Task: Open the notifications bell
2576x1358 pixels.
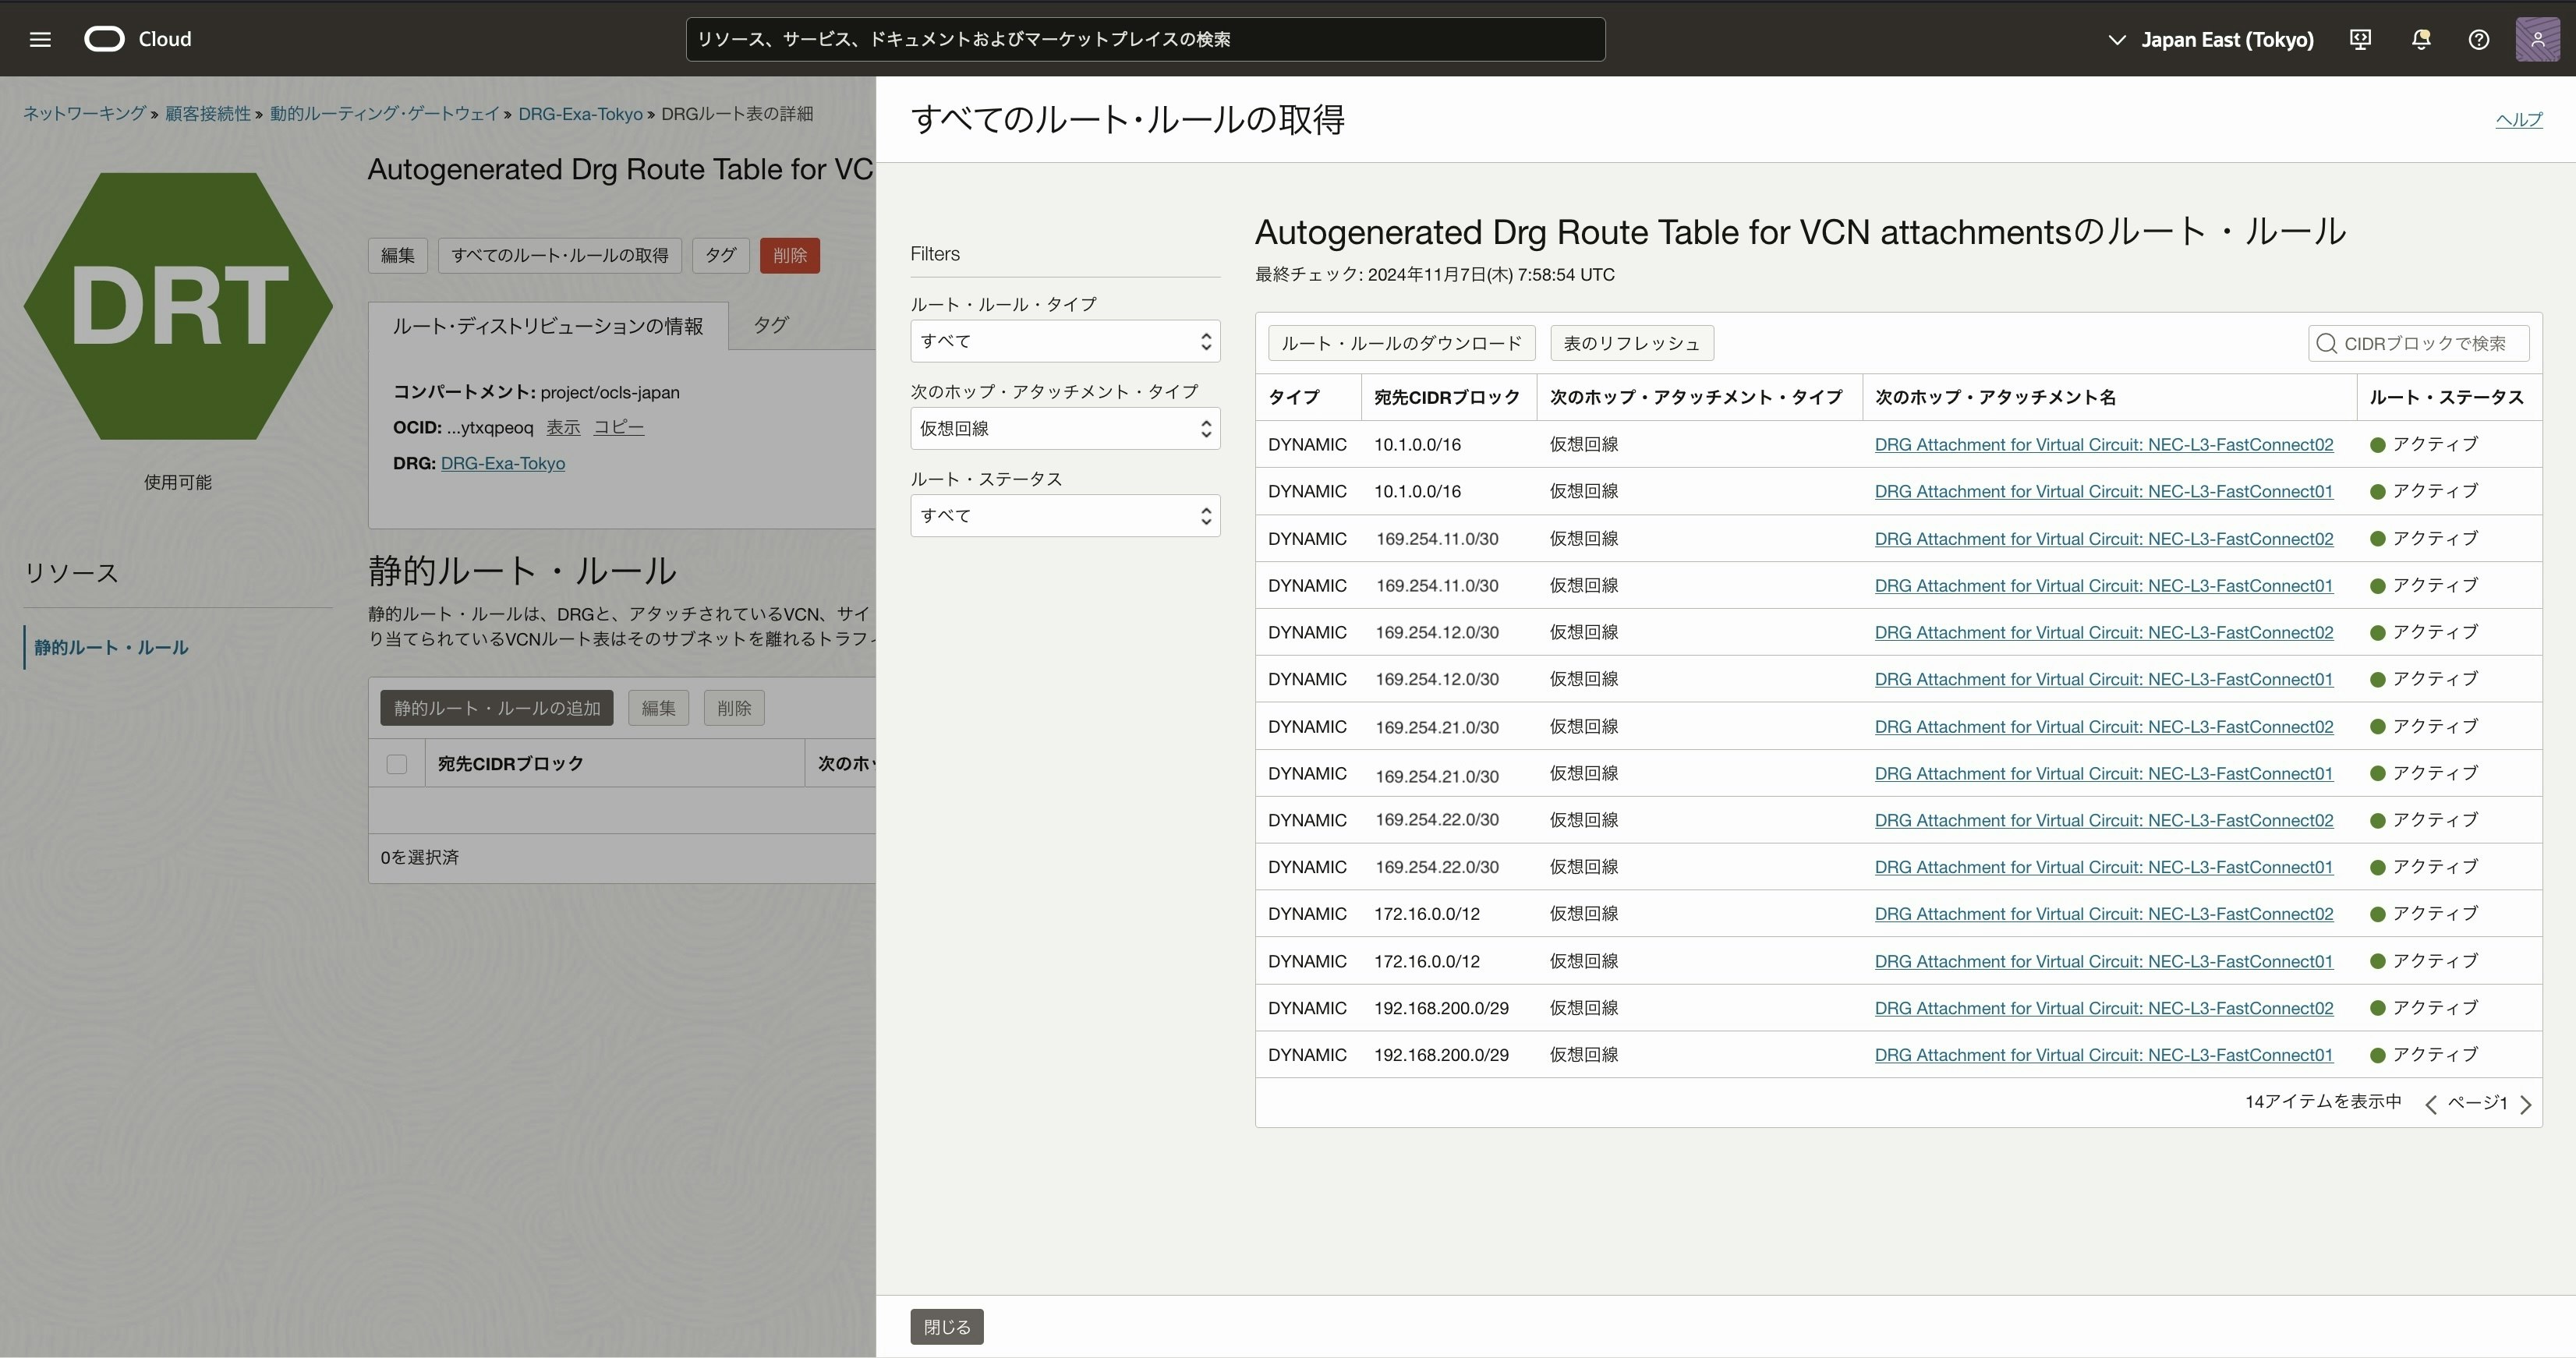Action: click(x=2421, y=39)
